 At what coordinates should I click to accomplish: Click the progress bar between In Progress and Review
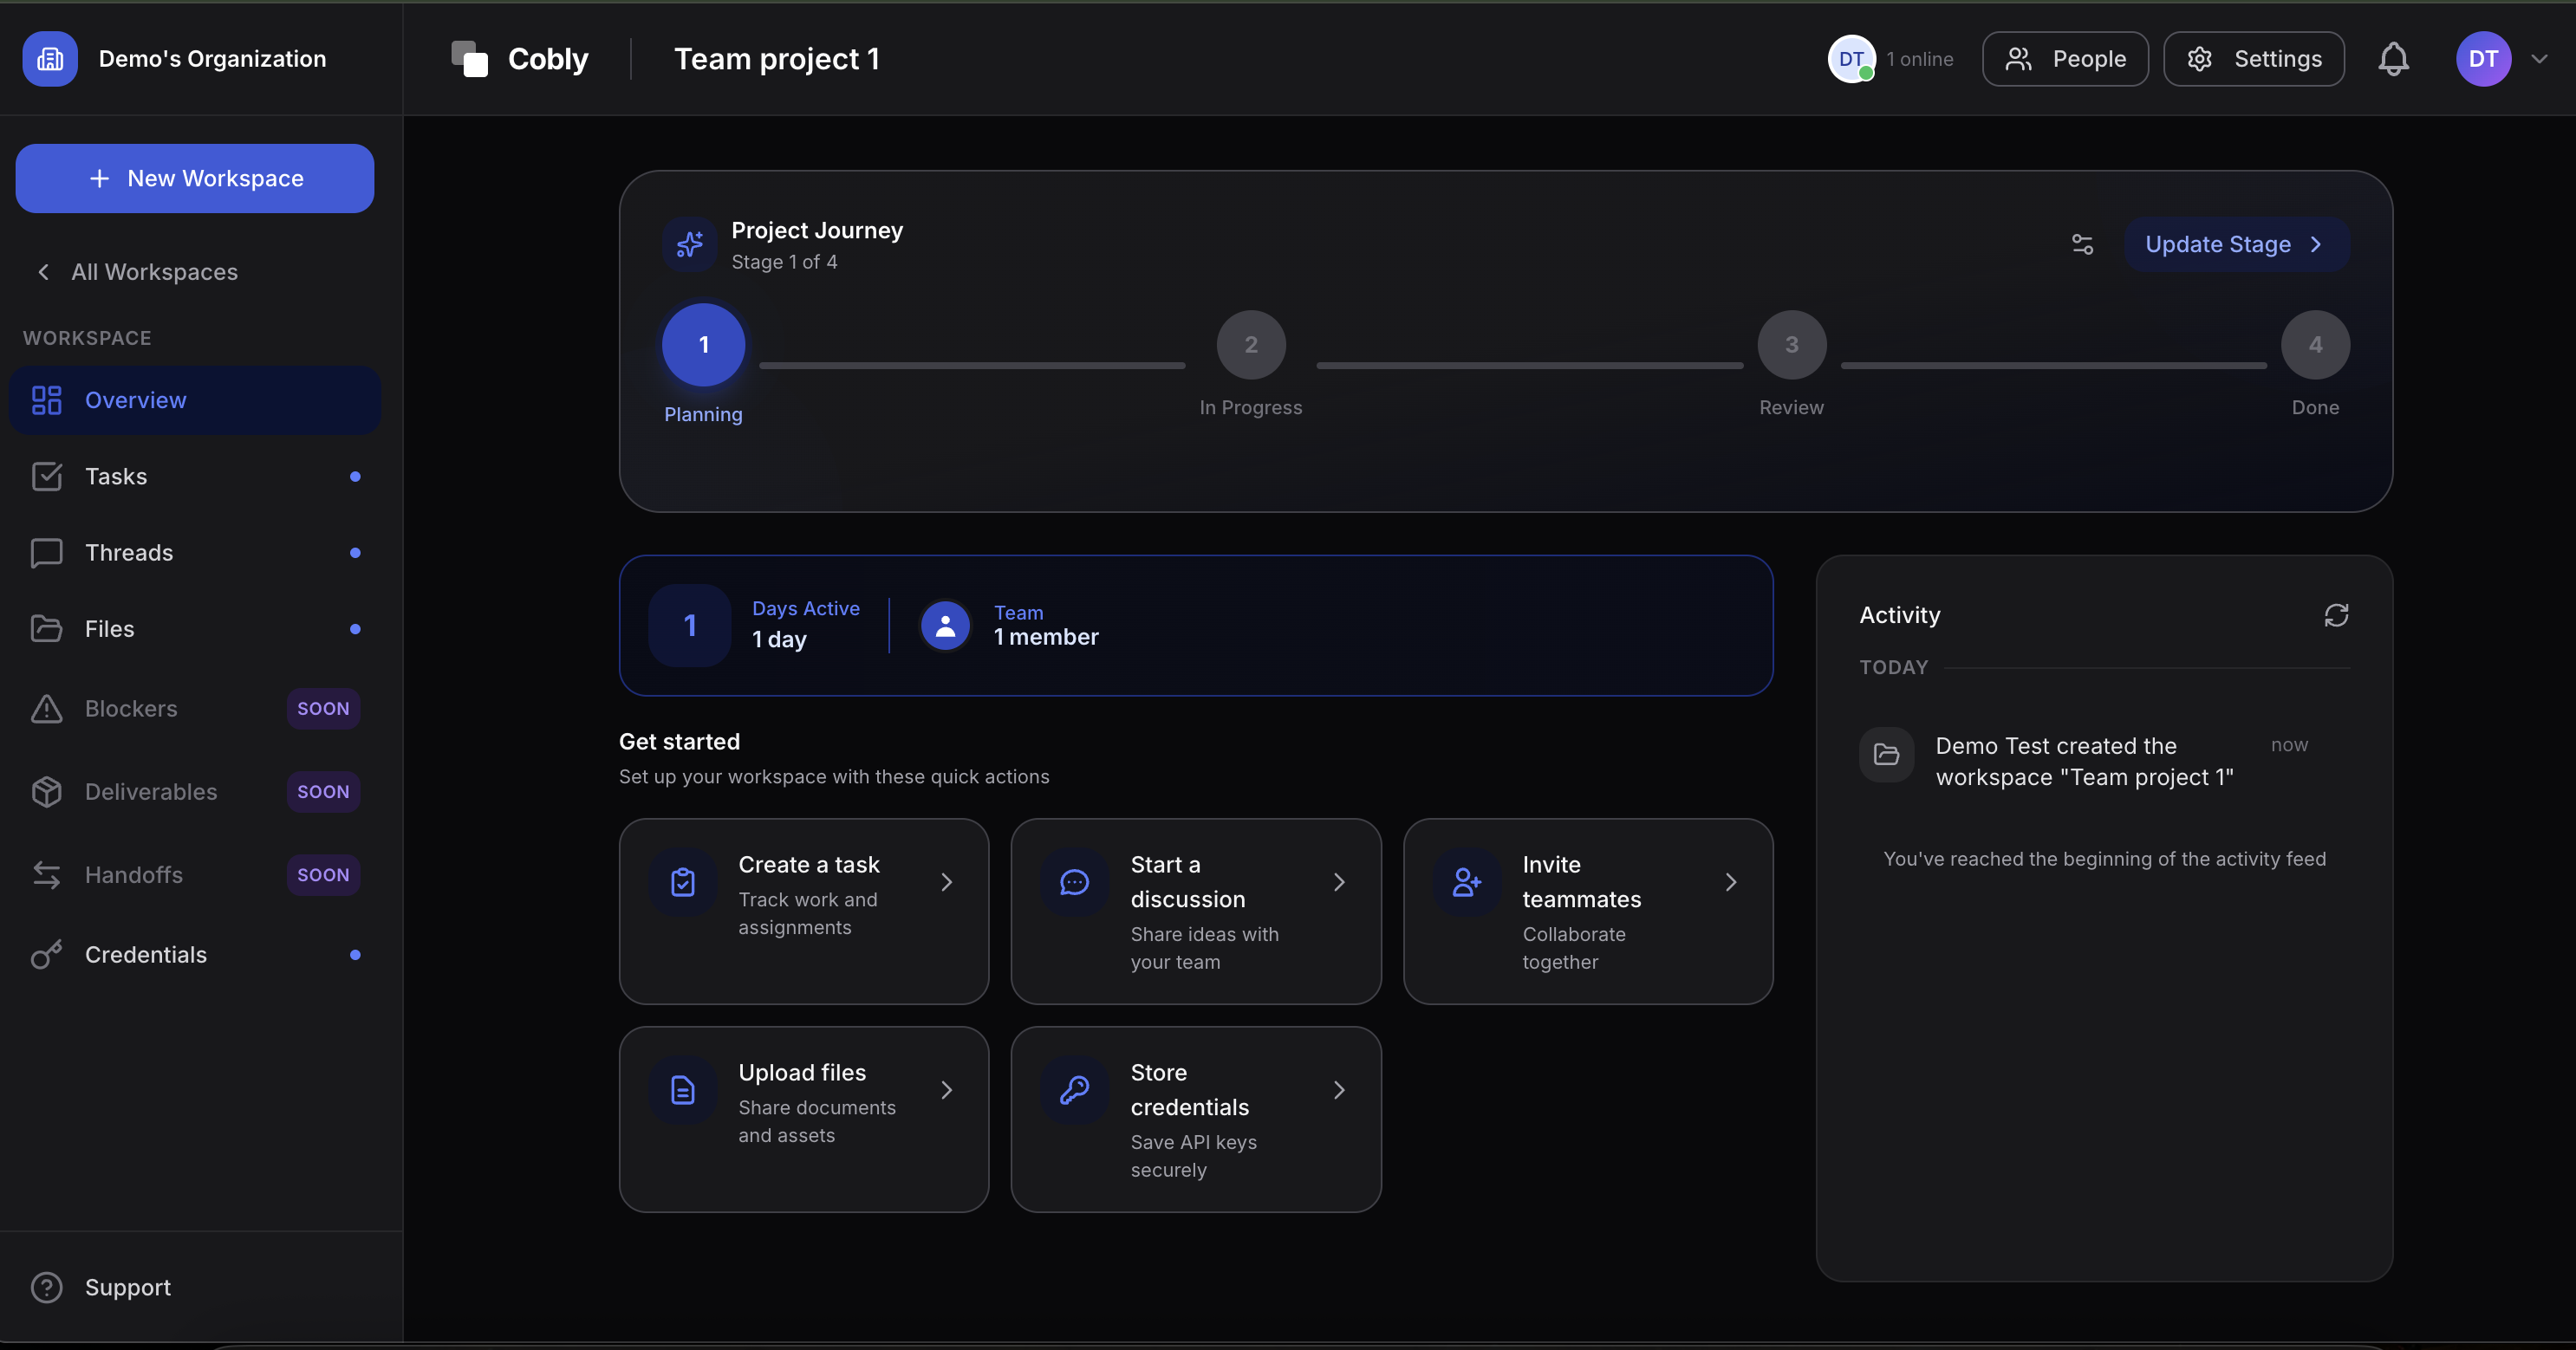click(x=1530, y=366)
